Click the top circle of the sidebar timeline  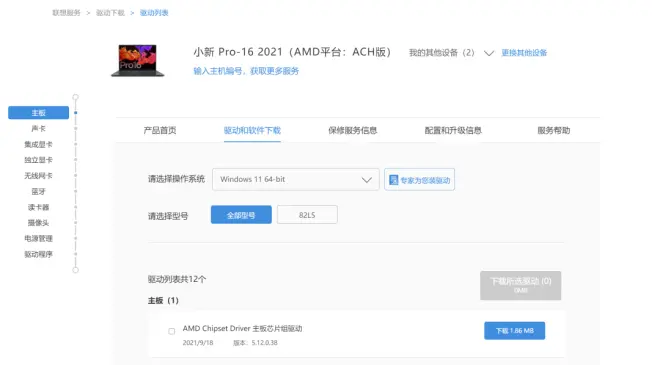click(75, 97)
